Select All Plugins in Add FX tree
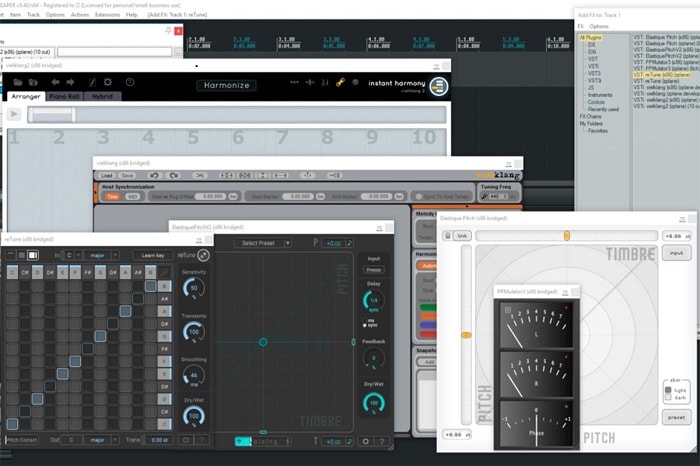Viewport: 700px width, 466px height. [591, 38]
